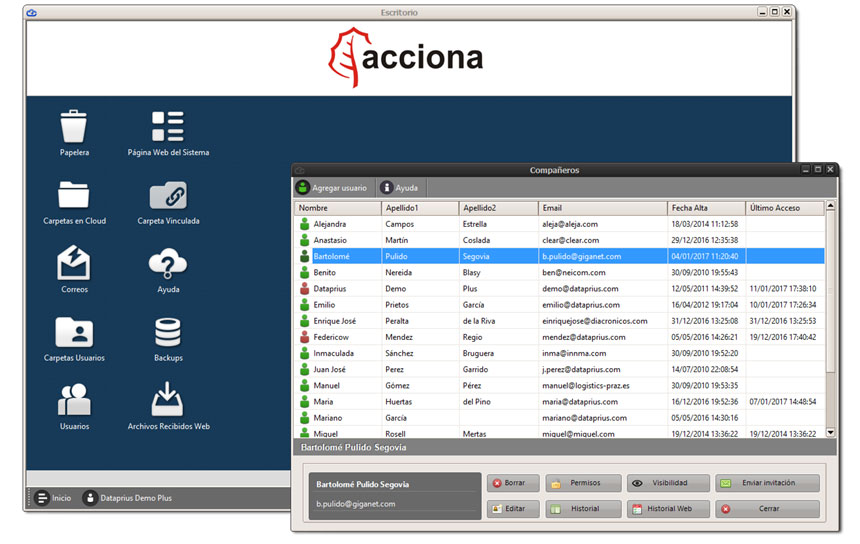Click the Borrar button
Image resolution: width=860 pixels, height=544 pixels.
point(513,483)
